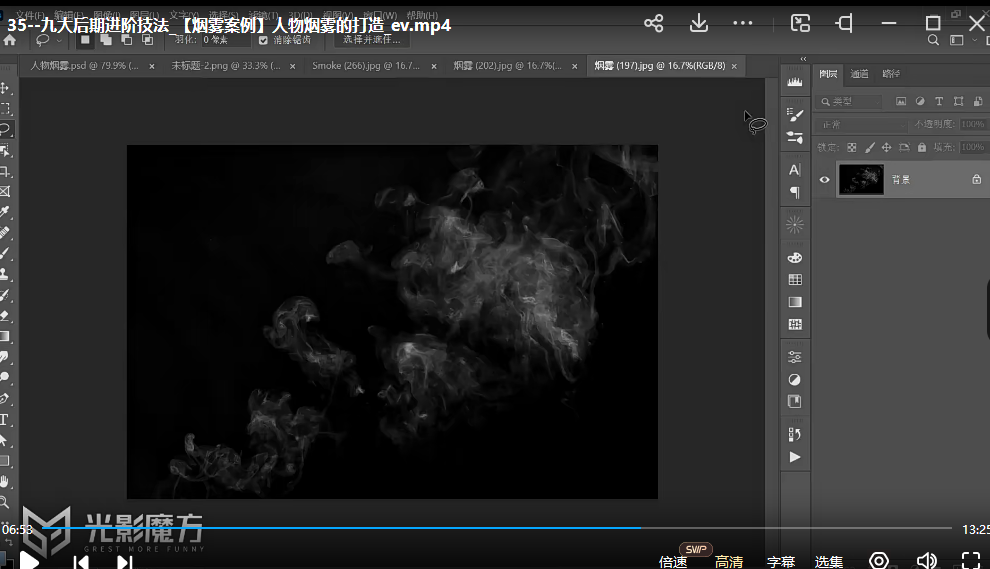Toggle shape layer filter icon
The height and width of the screenshot is (569, 990).
click(x=958, y=101)
